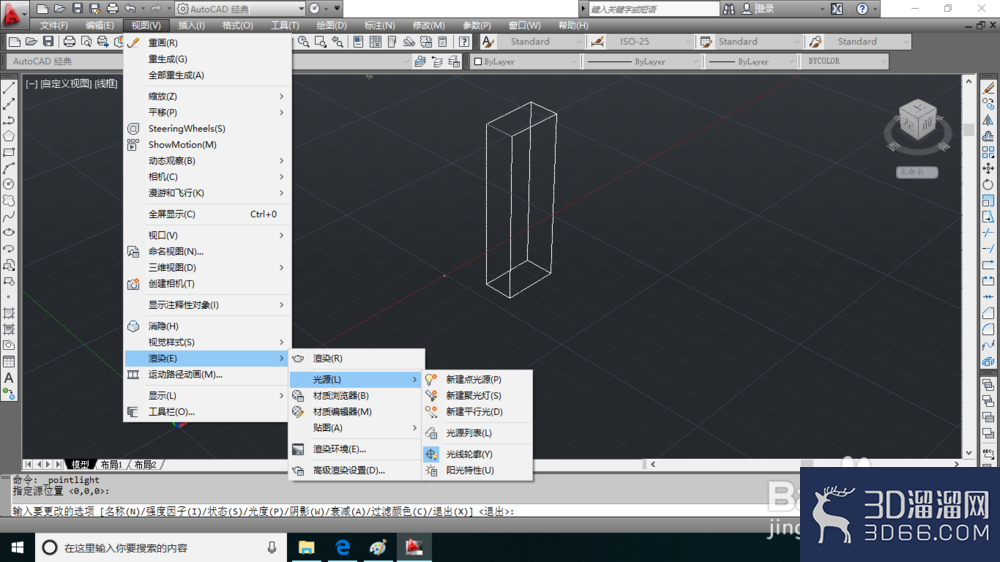Click the Light glyphs icon
This screenshot has width=1000, height=562.
(432, 454)
